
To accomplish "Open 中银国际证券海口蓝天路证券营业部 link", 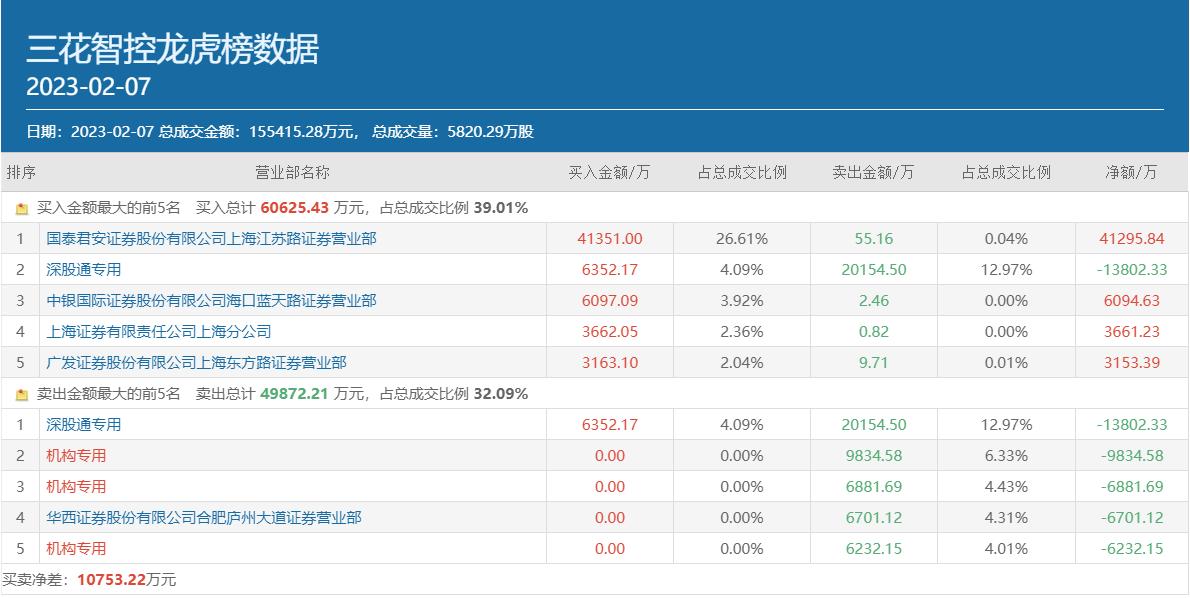I will (x=211, y=301).
